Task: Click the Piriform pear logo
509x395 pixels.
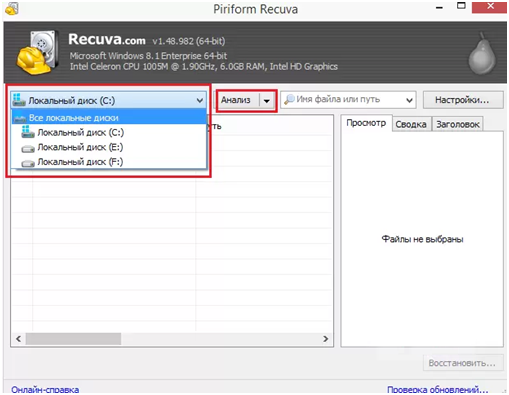Action: pyautogui.click(x=482, y=53)
